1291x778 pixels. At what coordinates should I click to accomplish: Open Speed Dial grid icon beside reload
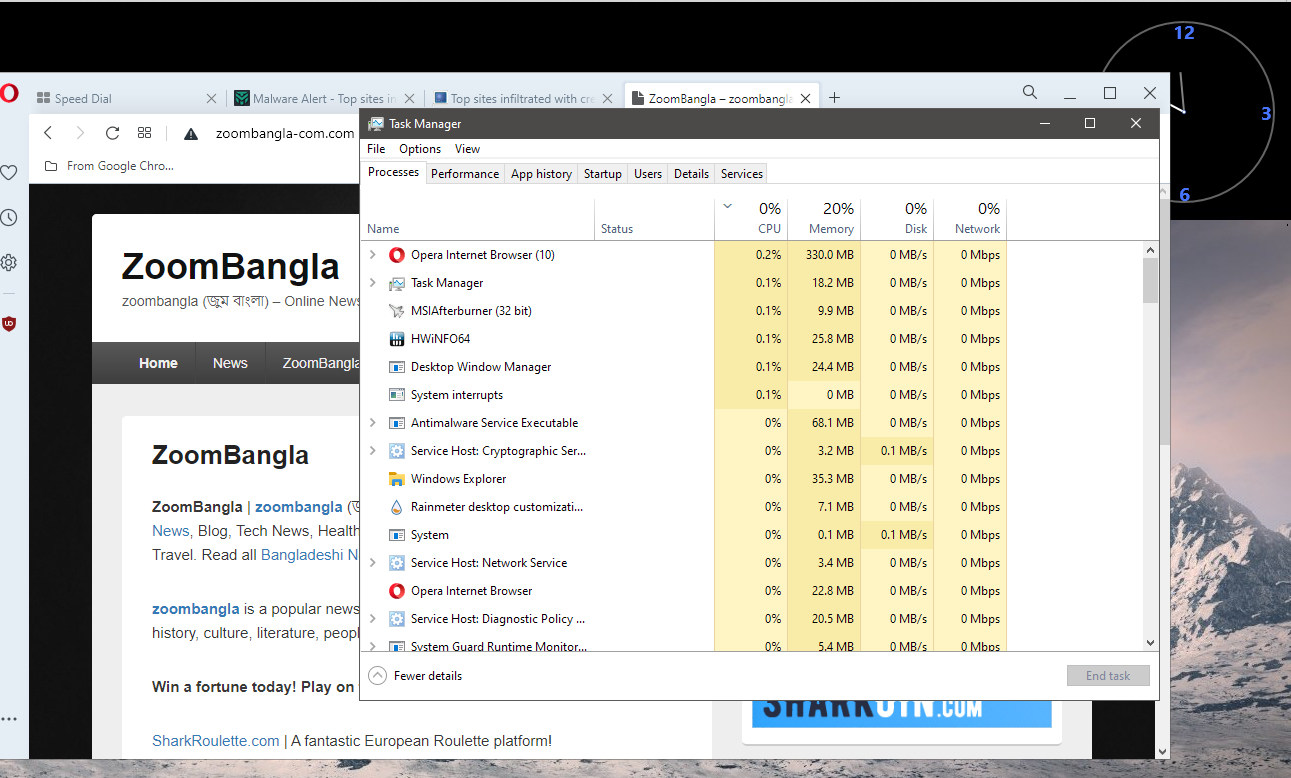coord(144,133)
